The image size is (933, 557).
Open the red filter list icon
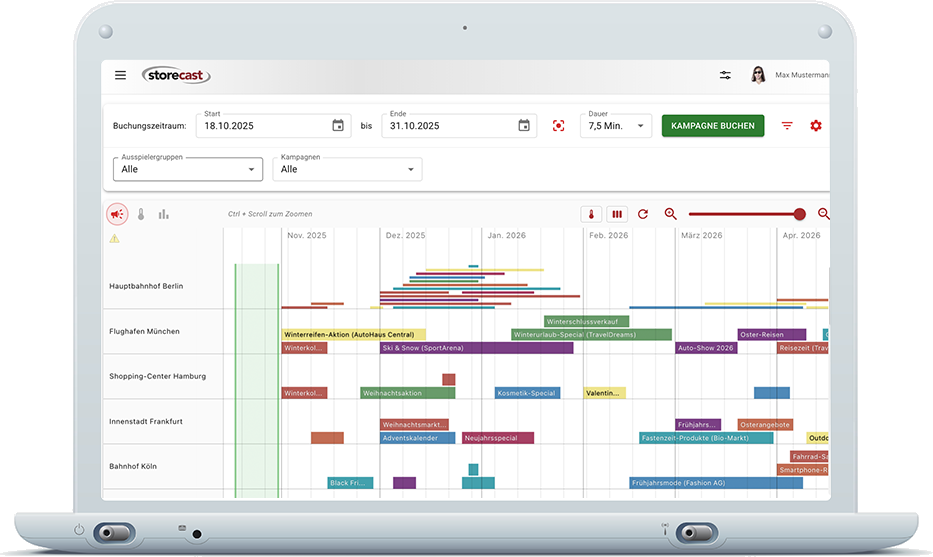(x=787, y=126)
